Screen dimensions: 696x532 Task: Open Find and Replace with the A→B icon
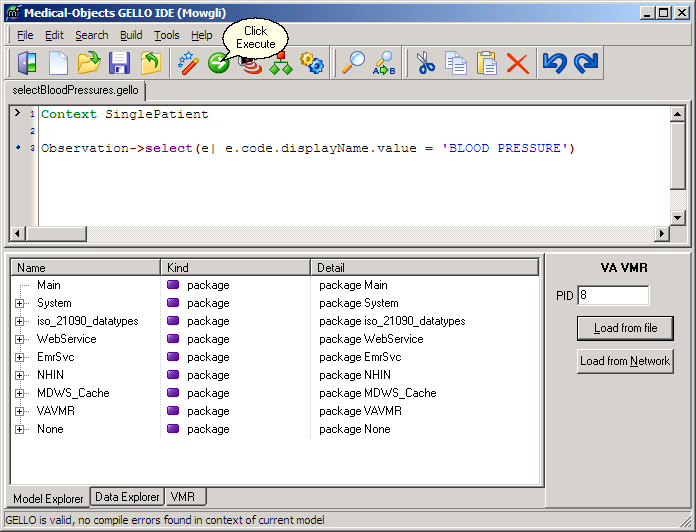(384, 63)
